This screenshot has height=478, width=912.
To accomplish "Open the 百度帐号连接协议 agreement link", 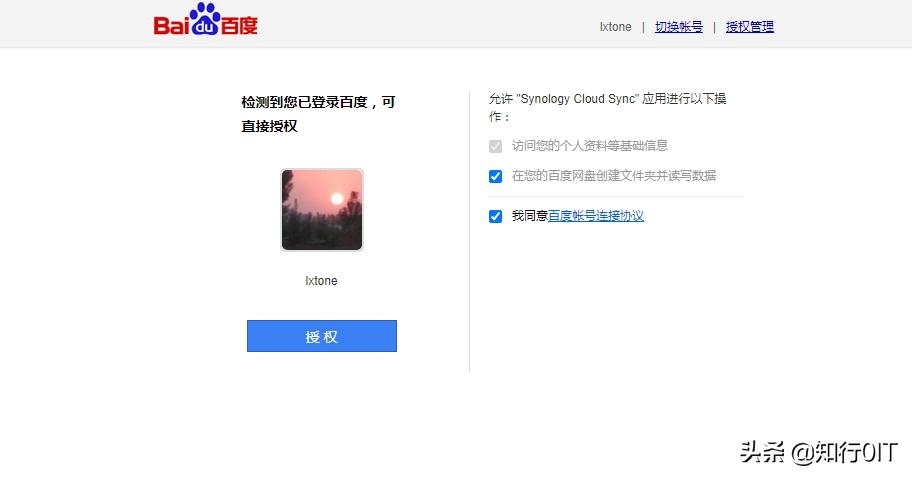I will point(596,216).
